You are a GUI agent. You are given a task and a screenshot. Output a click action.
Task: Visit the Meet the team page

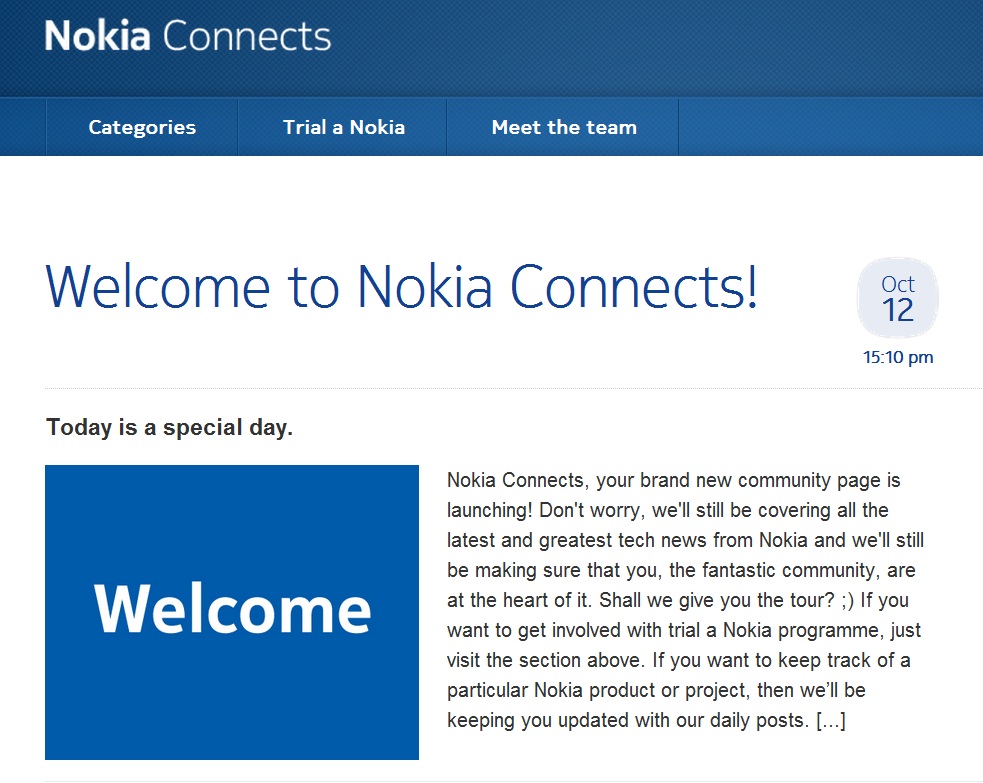(x=563, y=127)
